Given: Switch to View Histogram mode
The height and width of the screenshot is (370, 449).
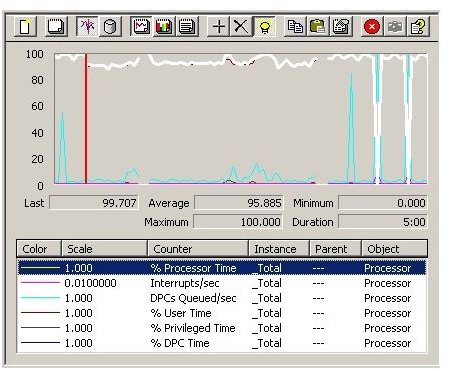Looking at the screenshot, I should 164,26.
